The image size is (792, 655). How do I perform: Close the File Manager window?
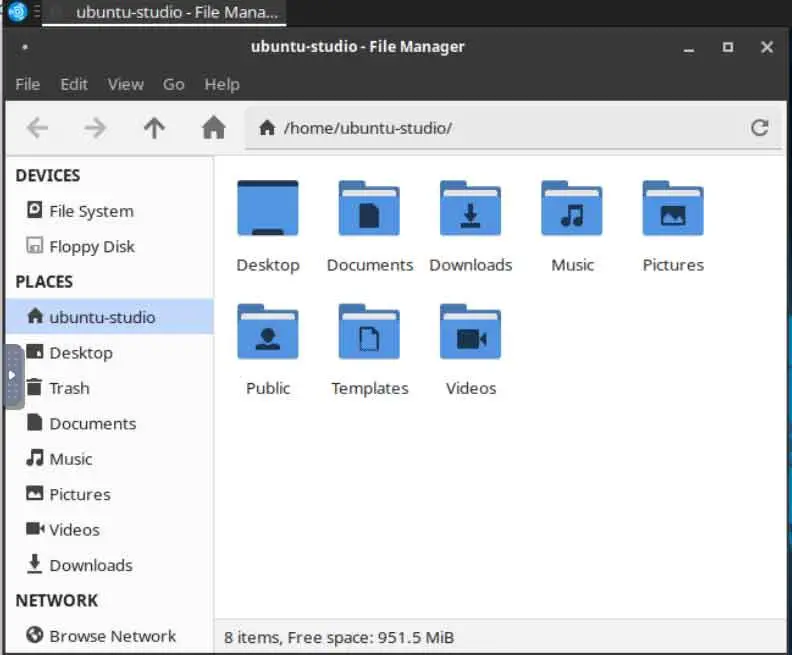[x=767, y=47]
